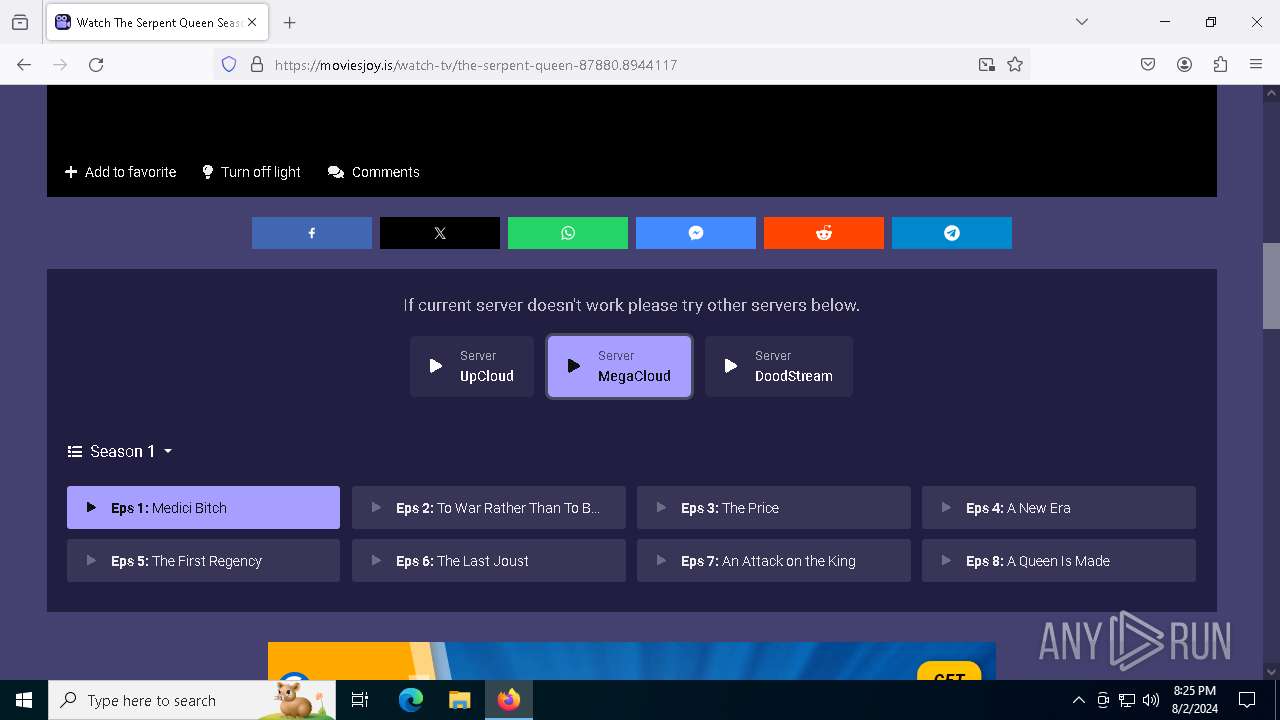This screenshot has width=1280, height=720.
Task: Play Eps 6: The Last Joust
Action: coord(489,560)
